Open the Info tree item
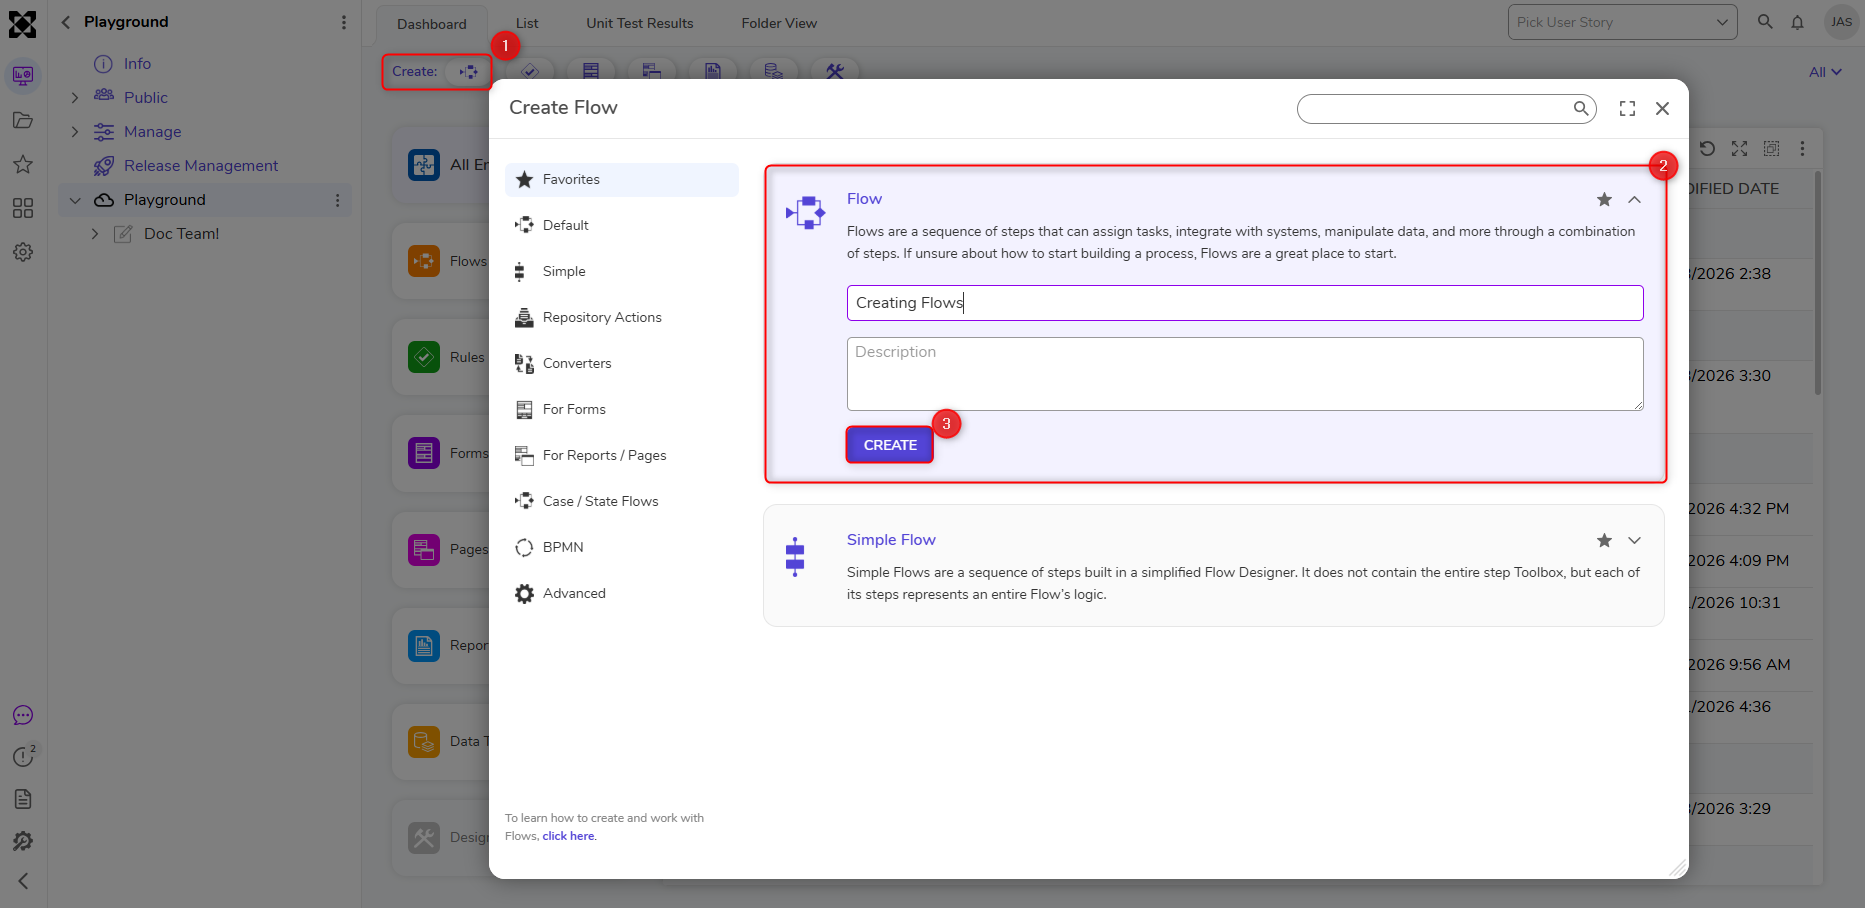The height and width of the screenshot is (908, 1865). click(137, 64)
